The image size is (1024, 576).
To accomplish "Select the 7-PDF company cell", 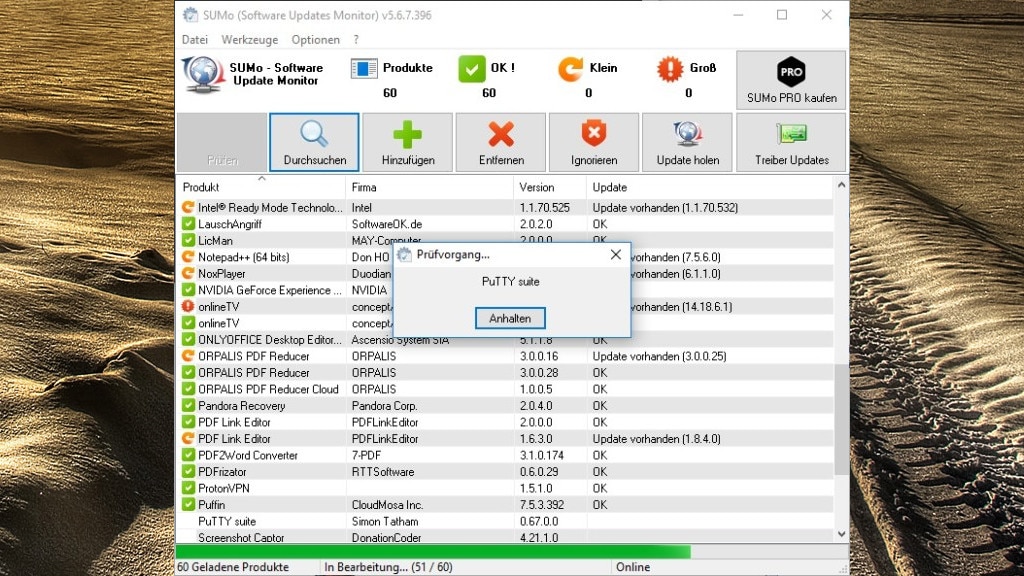I will 366,455.
